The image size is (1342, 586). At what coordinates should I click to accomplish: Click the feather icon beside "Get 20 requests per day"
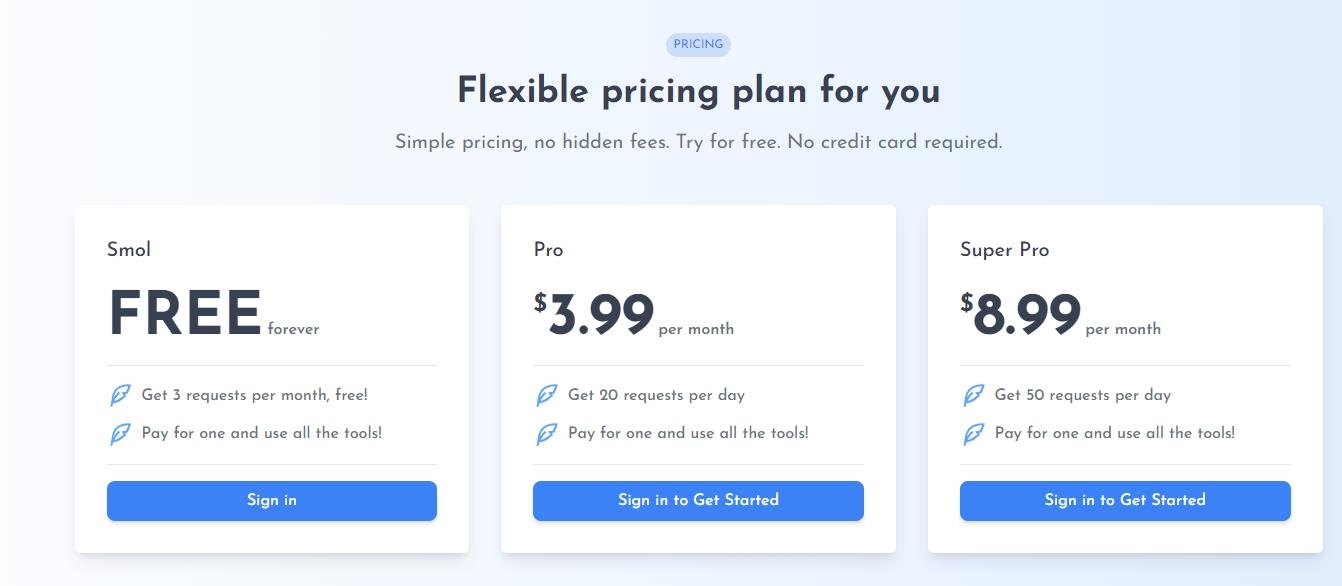[547, 396]
